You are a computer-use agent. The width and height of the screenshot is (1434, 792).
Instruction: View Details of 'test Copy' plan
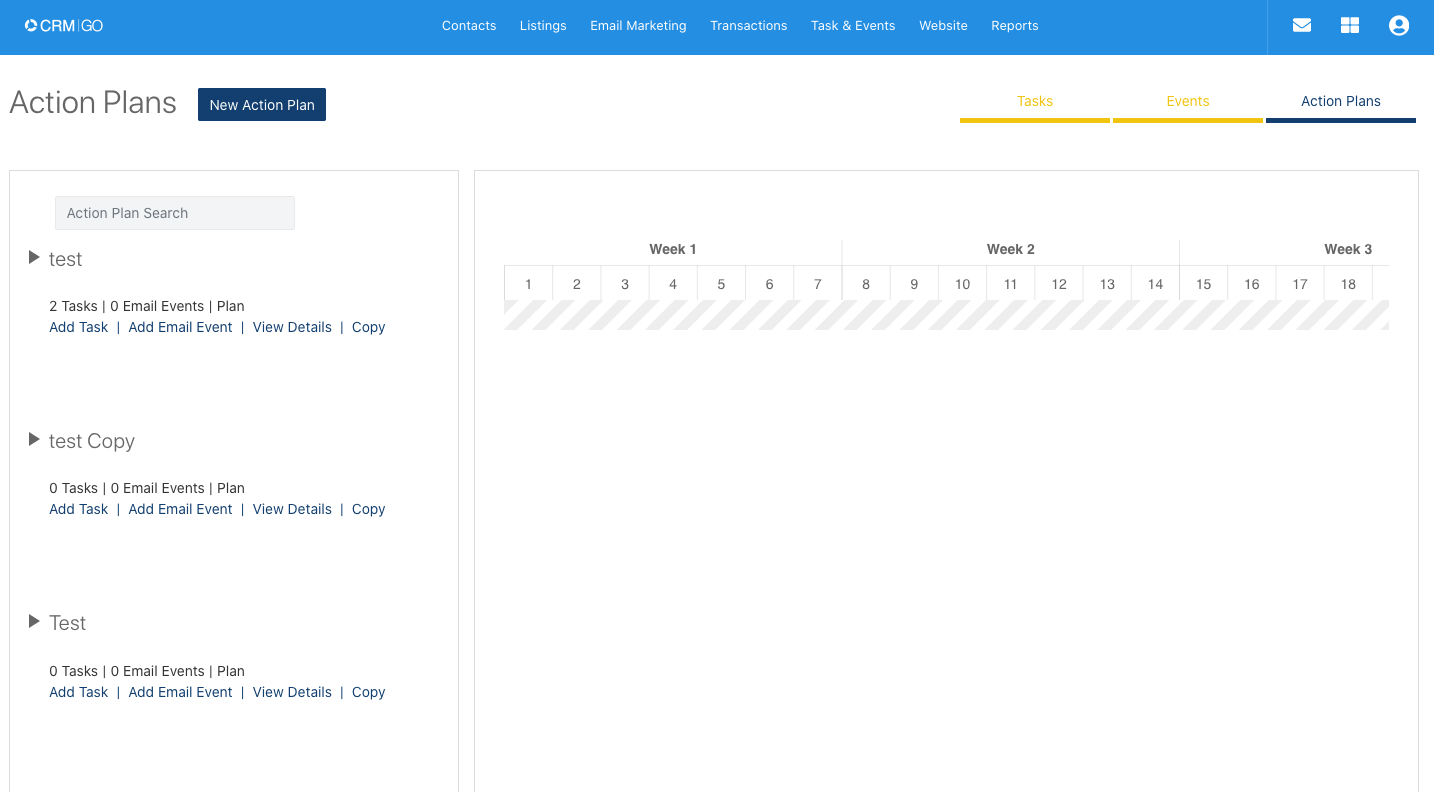coord(292,509)
